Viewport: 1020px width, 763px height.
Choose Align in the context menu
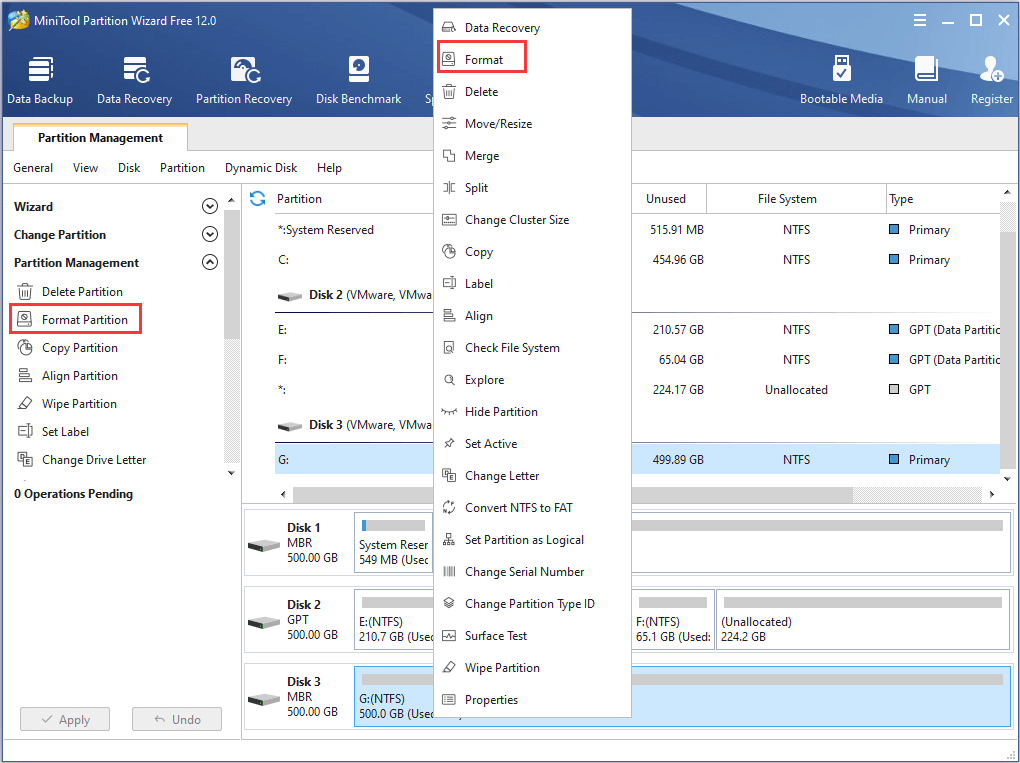pos(532,315)
